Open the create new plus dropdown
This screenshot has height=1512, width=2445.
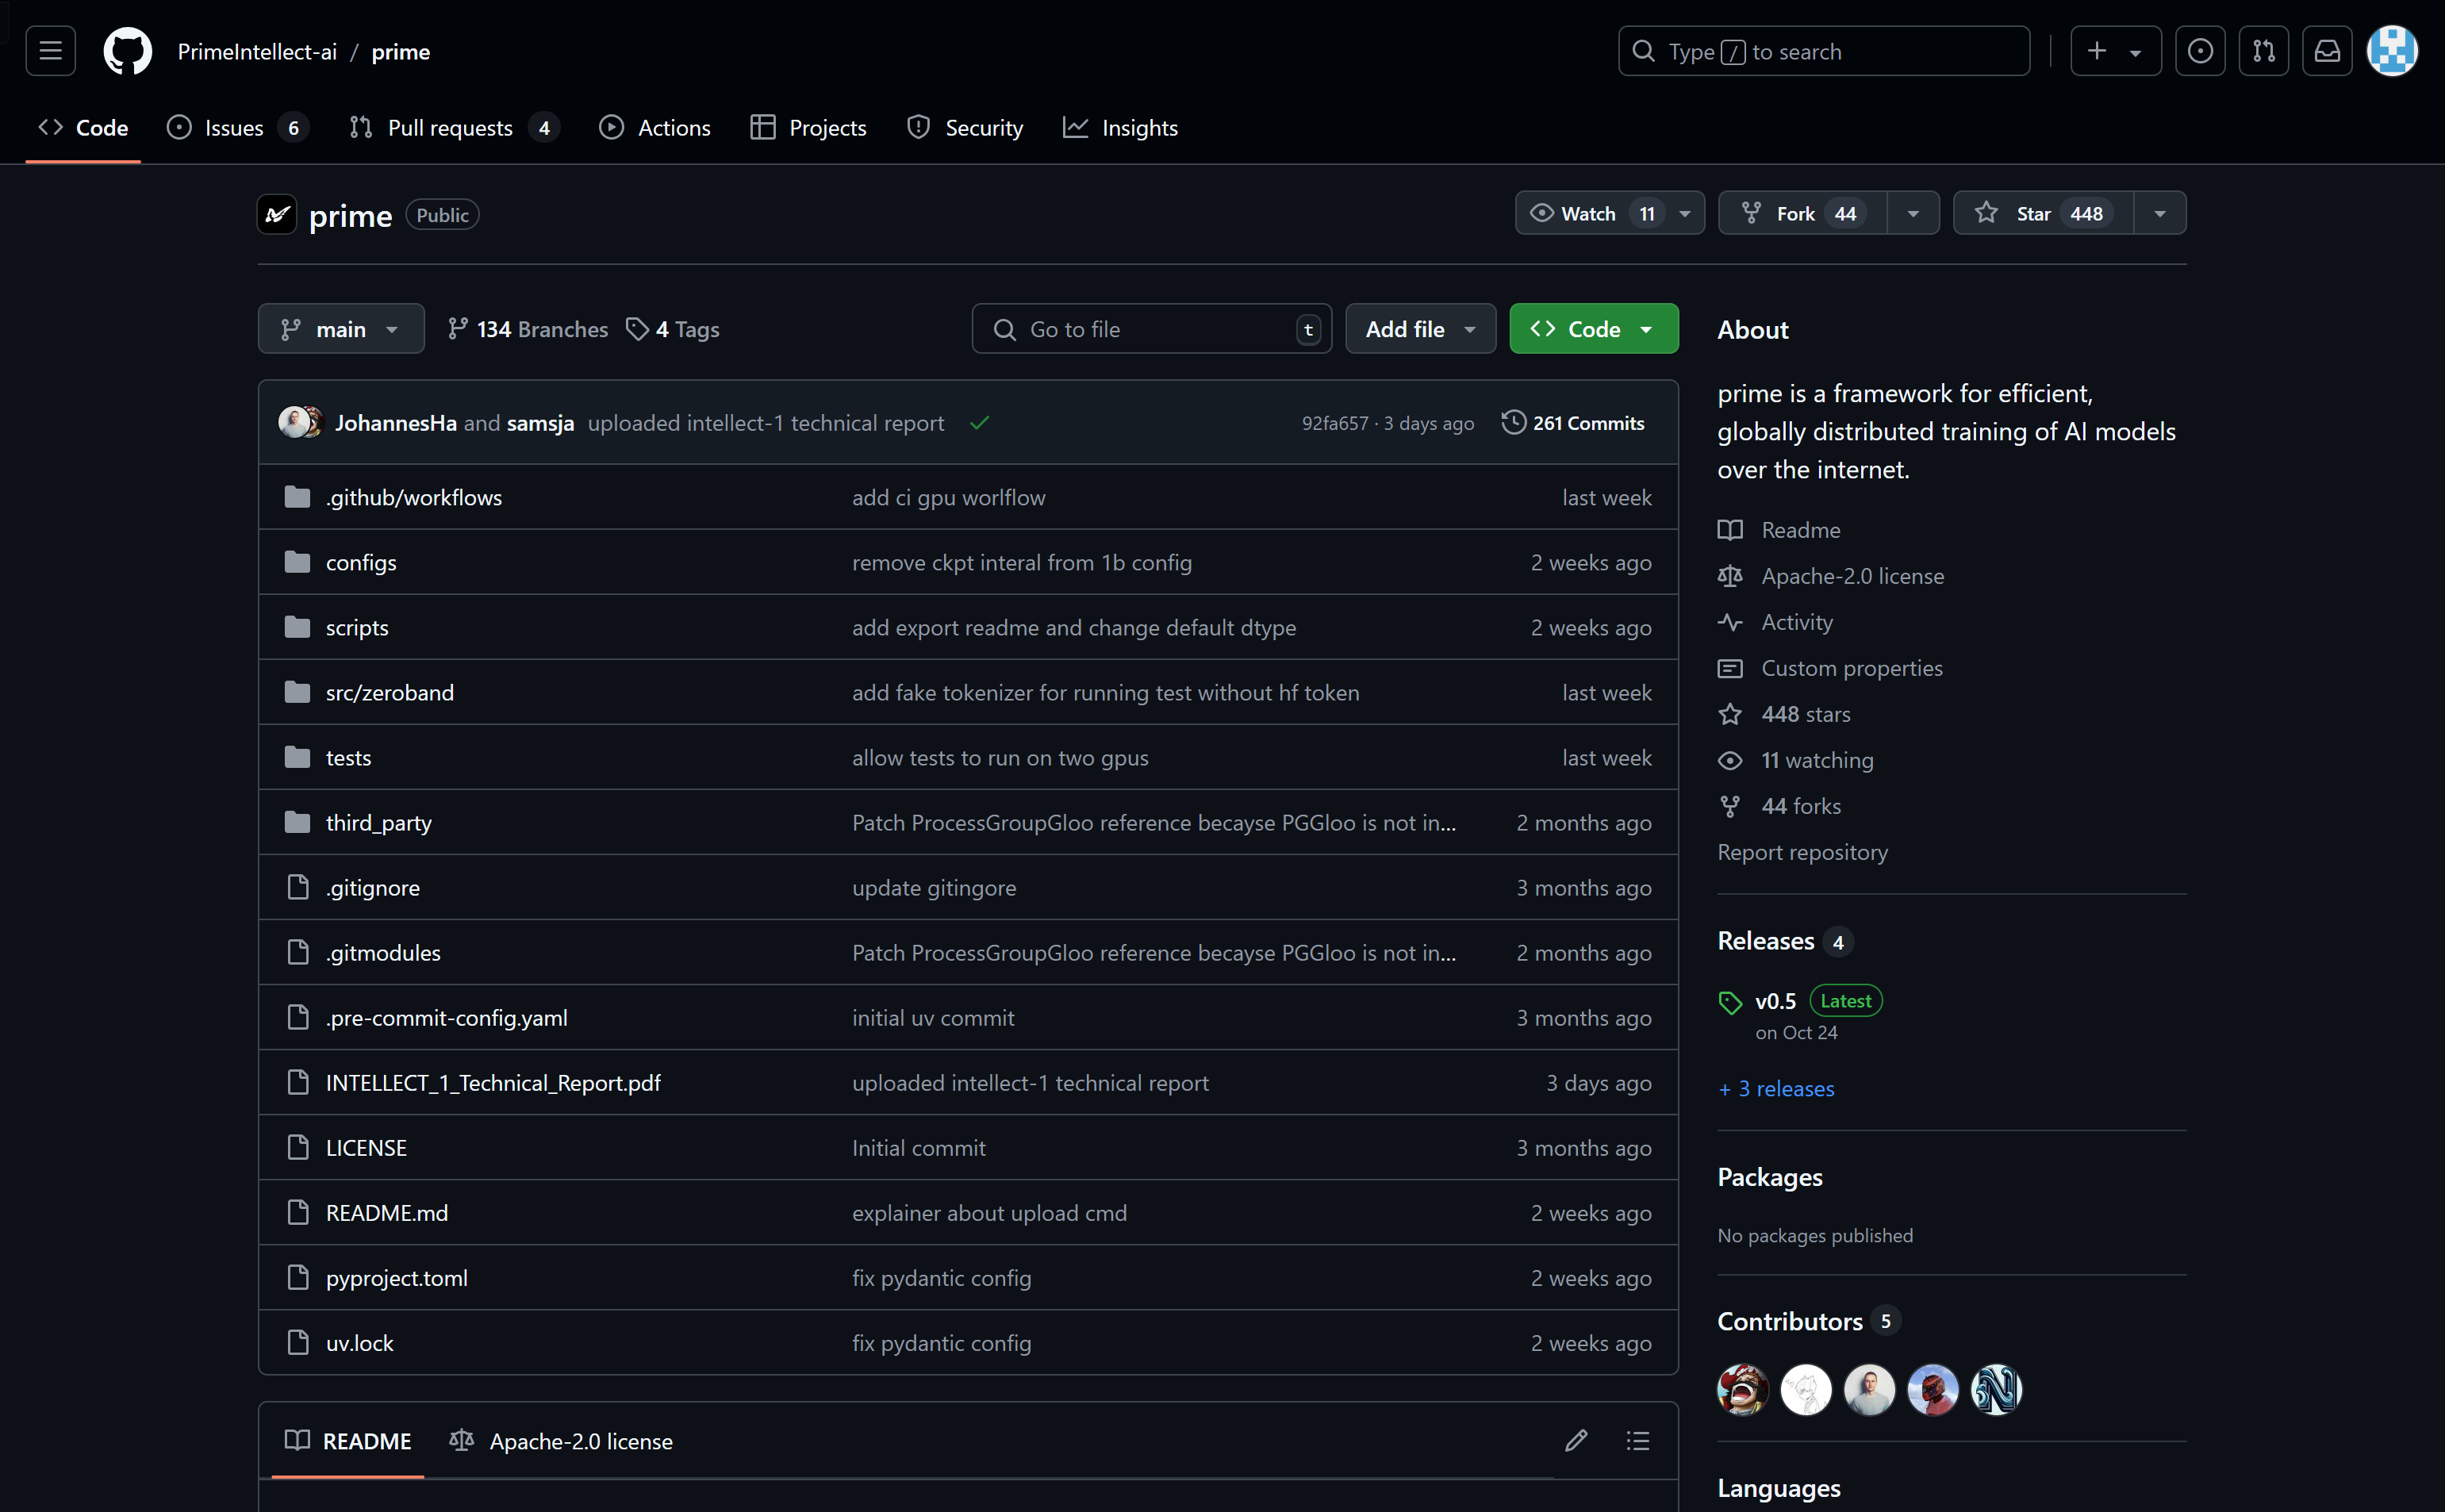(x=2115, y=51)
